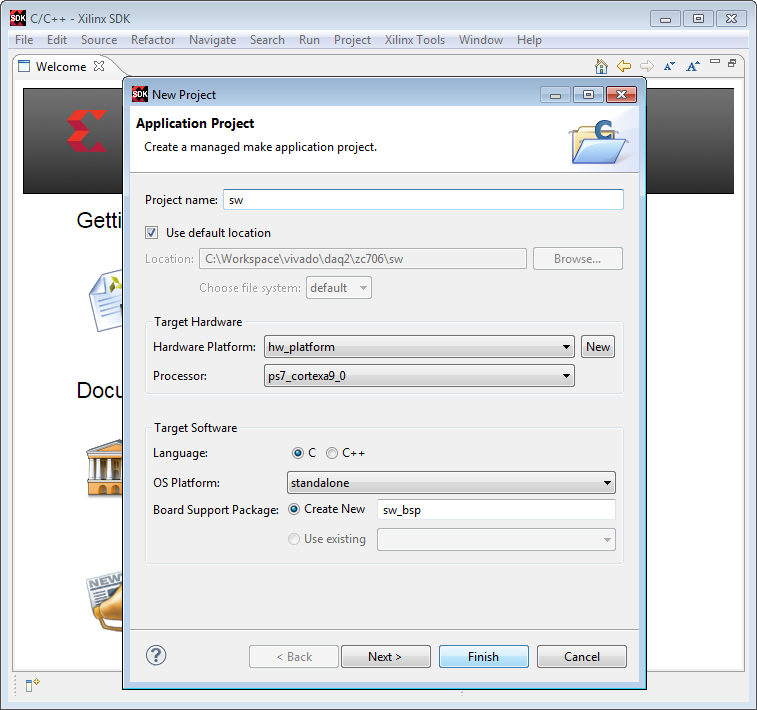This screenshot has width=757, height=710.
Task: Open the Project menu
Action: [352, 40]
